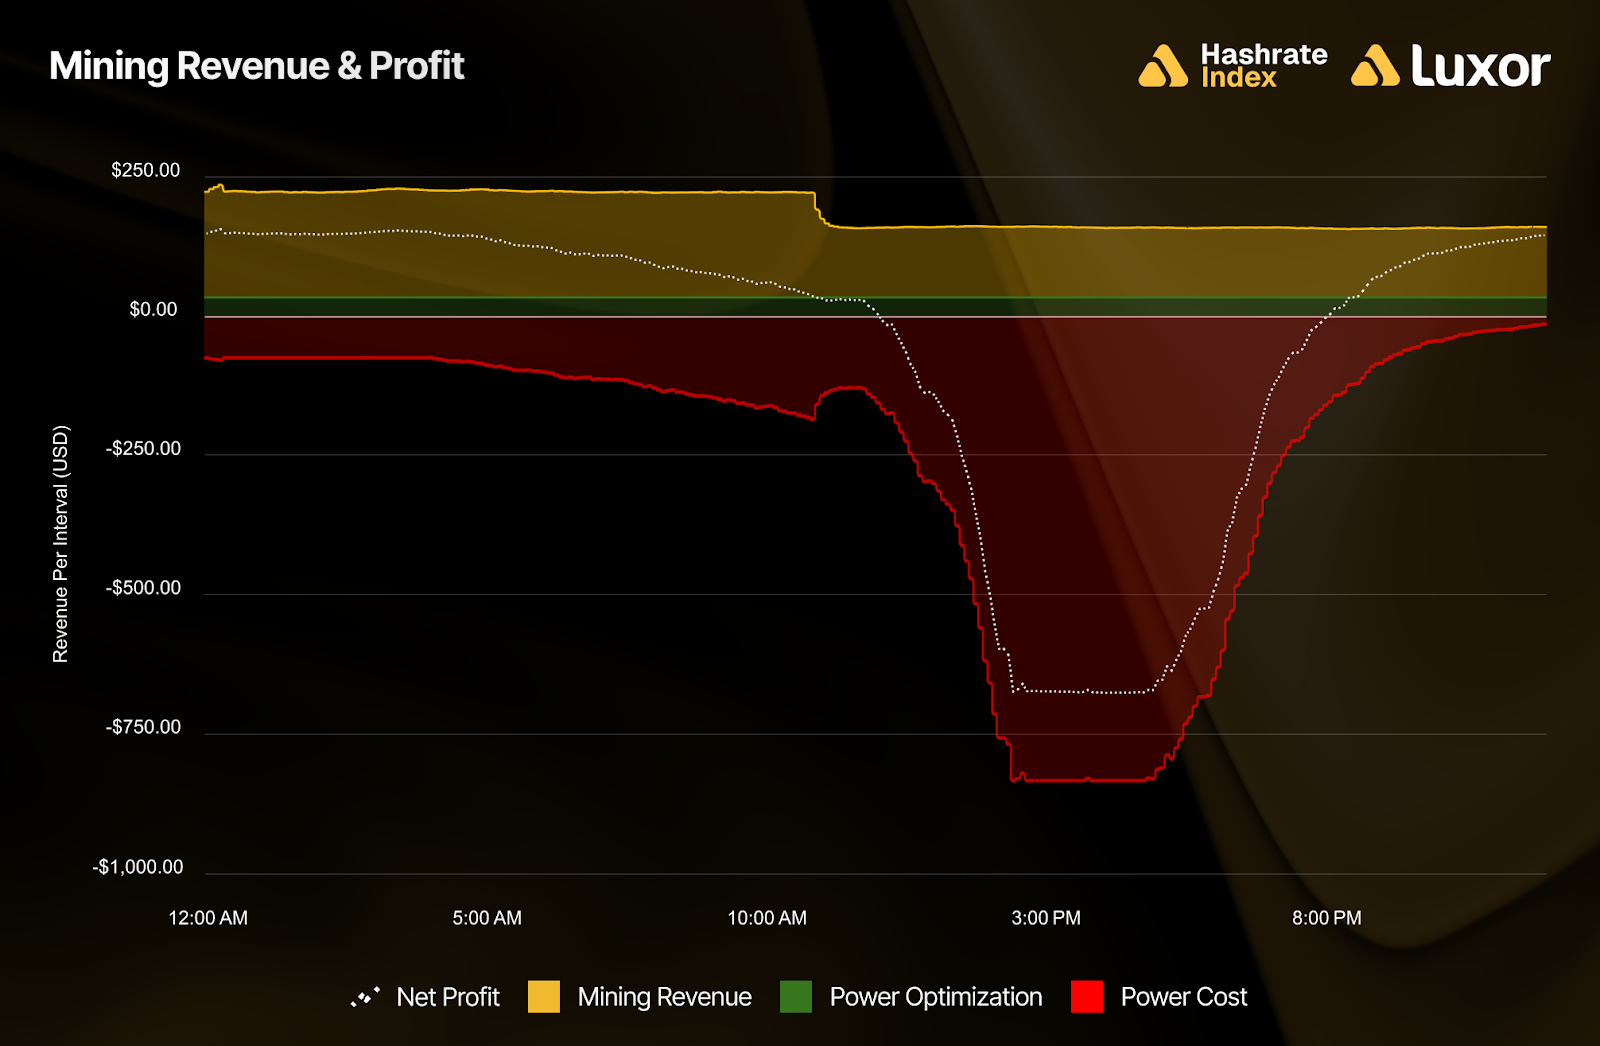This screenshot has width=1600, height=1046.
Task: Click the $0.00 y-axis label
Action: pyautogui.click(x=153, y=309)
